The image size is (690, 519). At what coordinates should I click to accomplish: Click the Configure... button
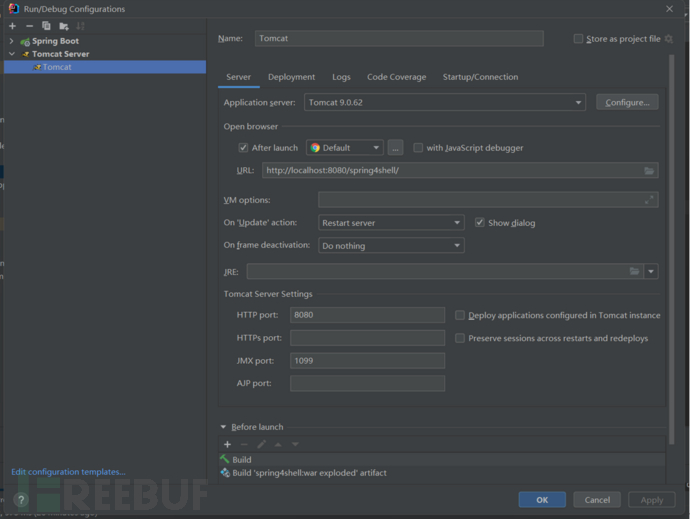(626, 102)
